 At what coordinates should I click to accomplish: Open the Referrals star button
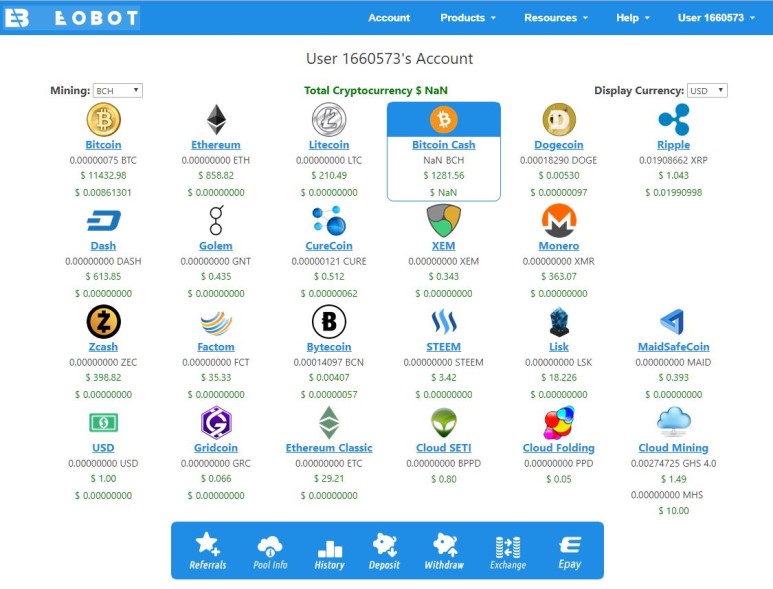(208, 551)
